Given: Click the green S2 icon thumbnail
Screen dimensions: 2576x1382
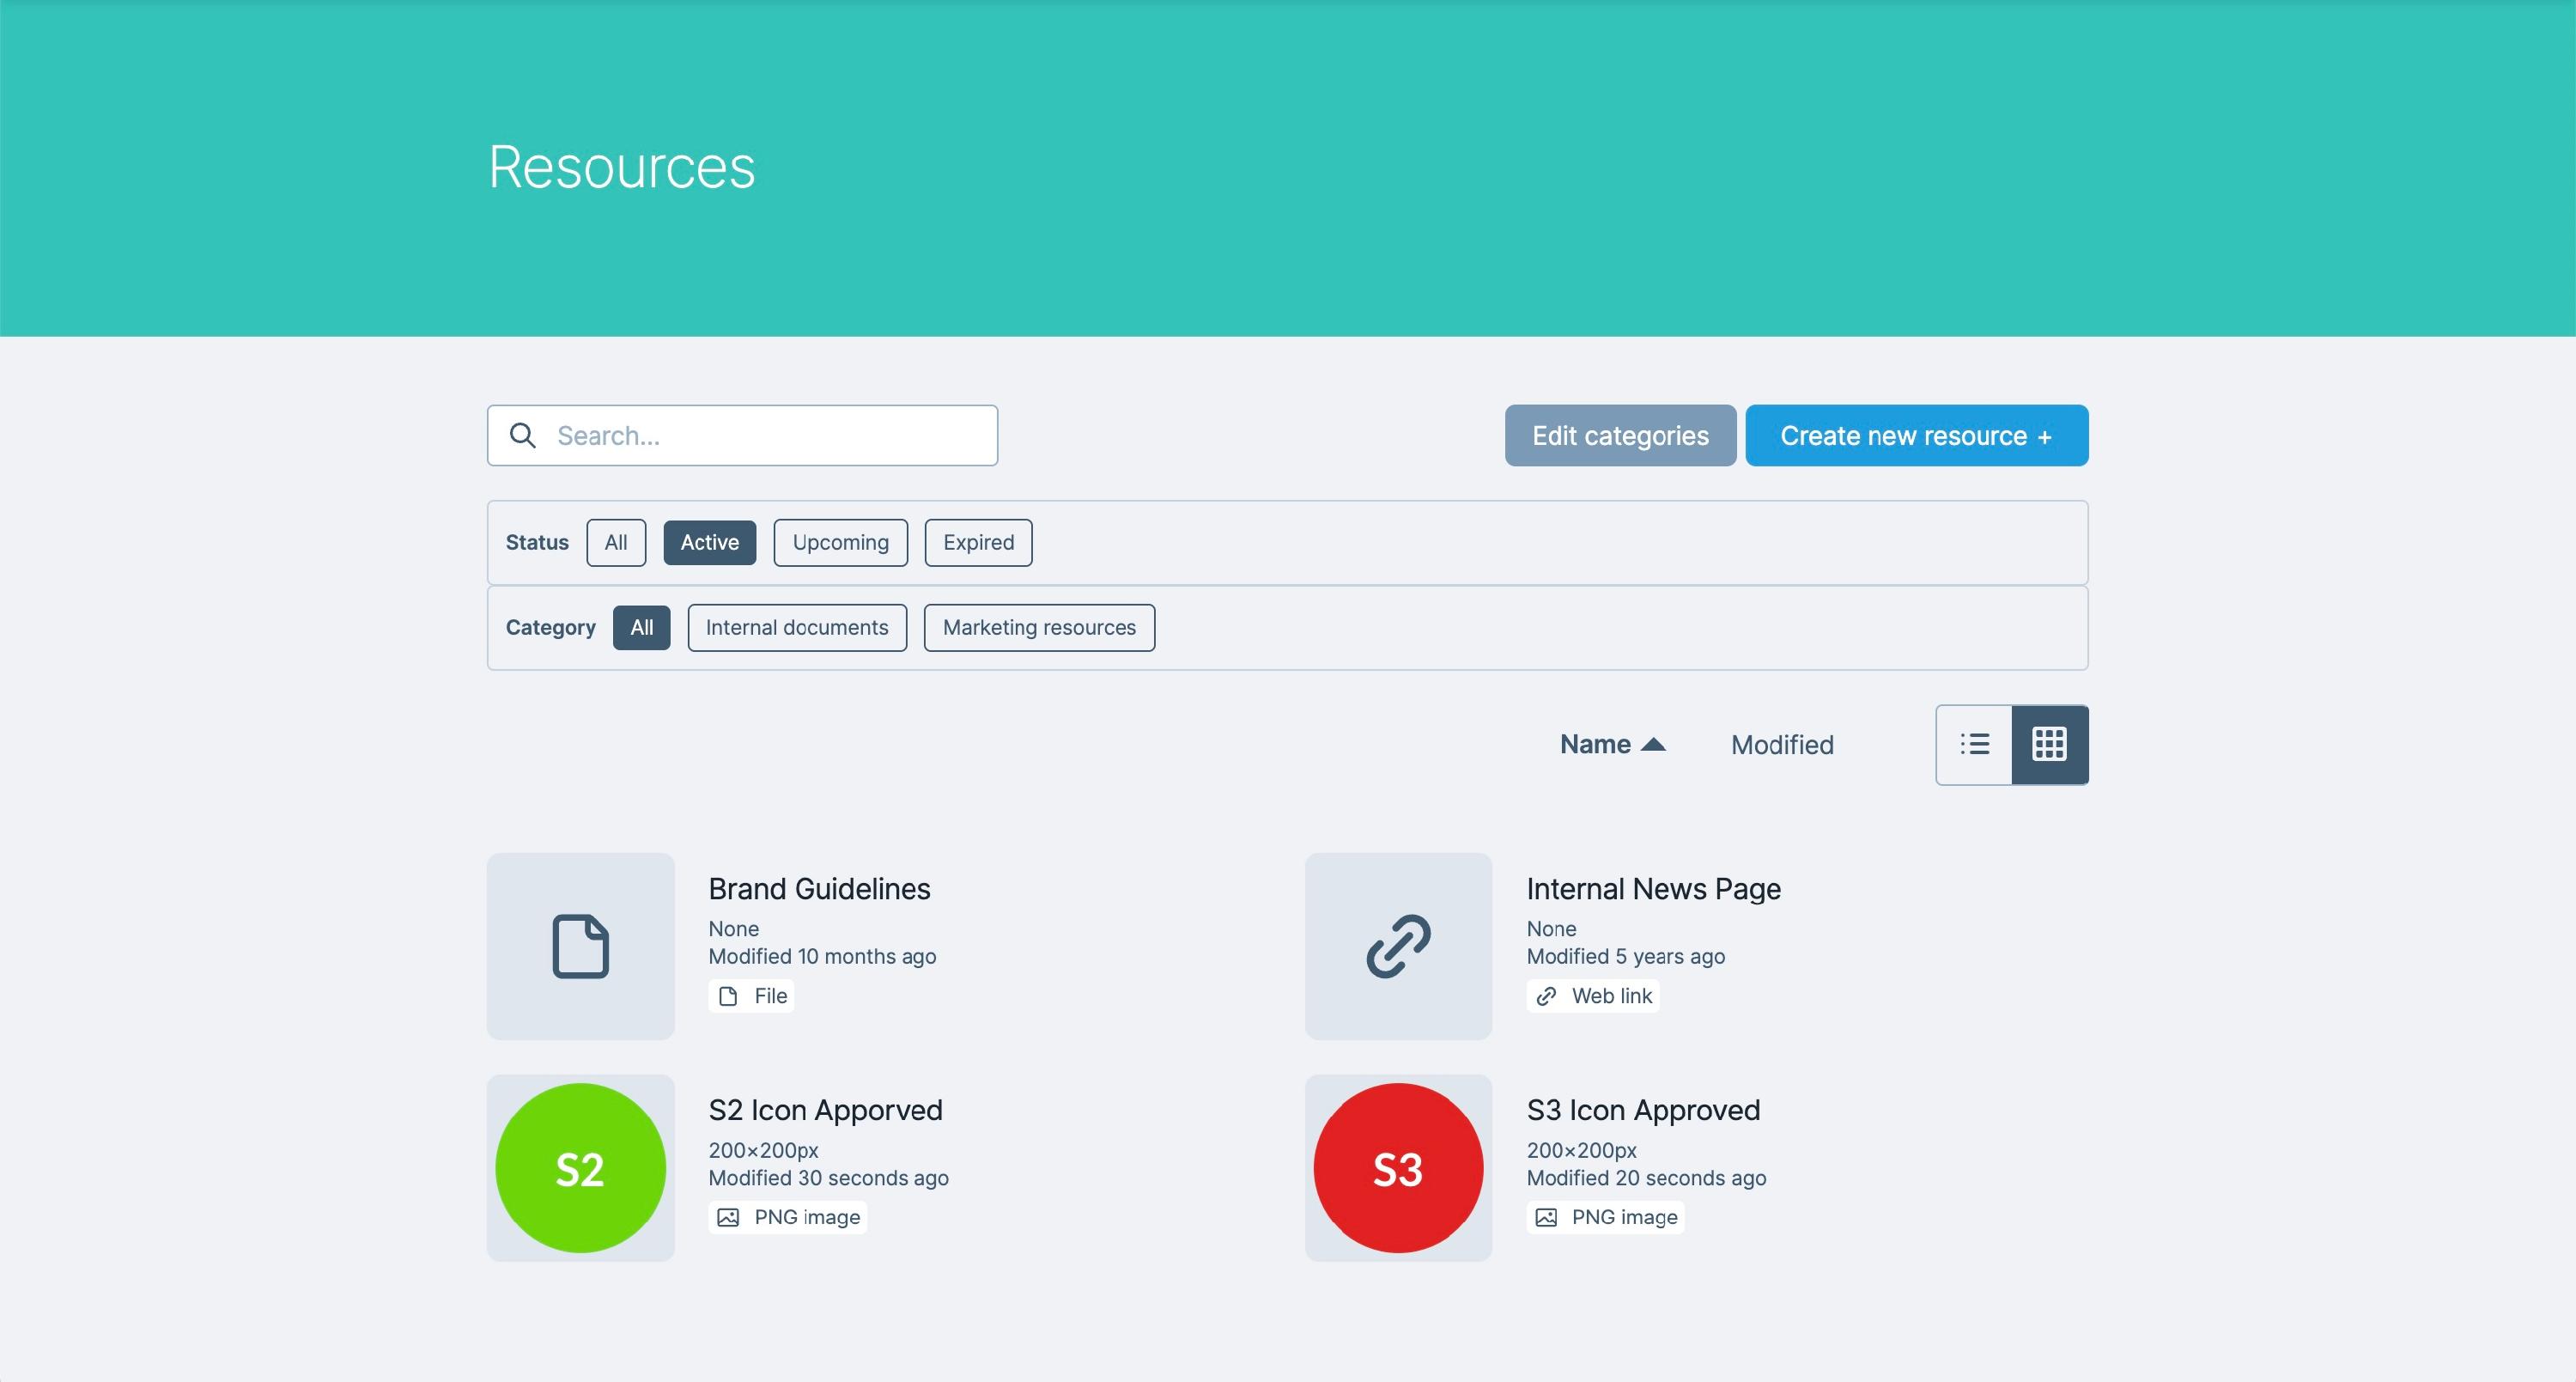Looking at the screenshot, I should pyautogui.click(x=580, y=1167).
